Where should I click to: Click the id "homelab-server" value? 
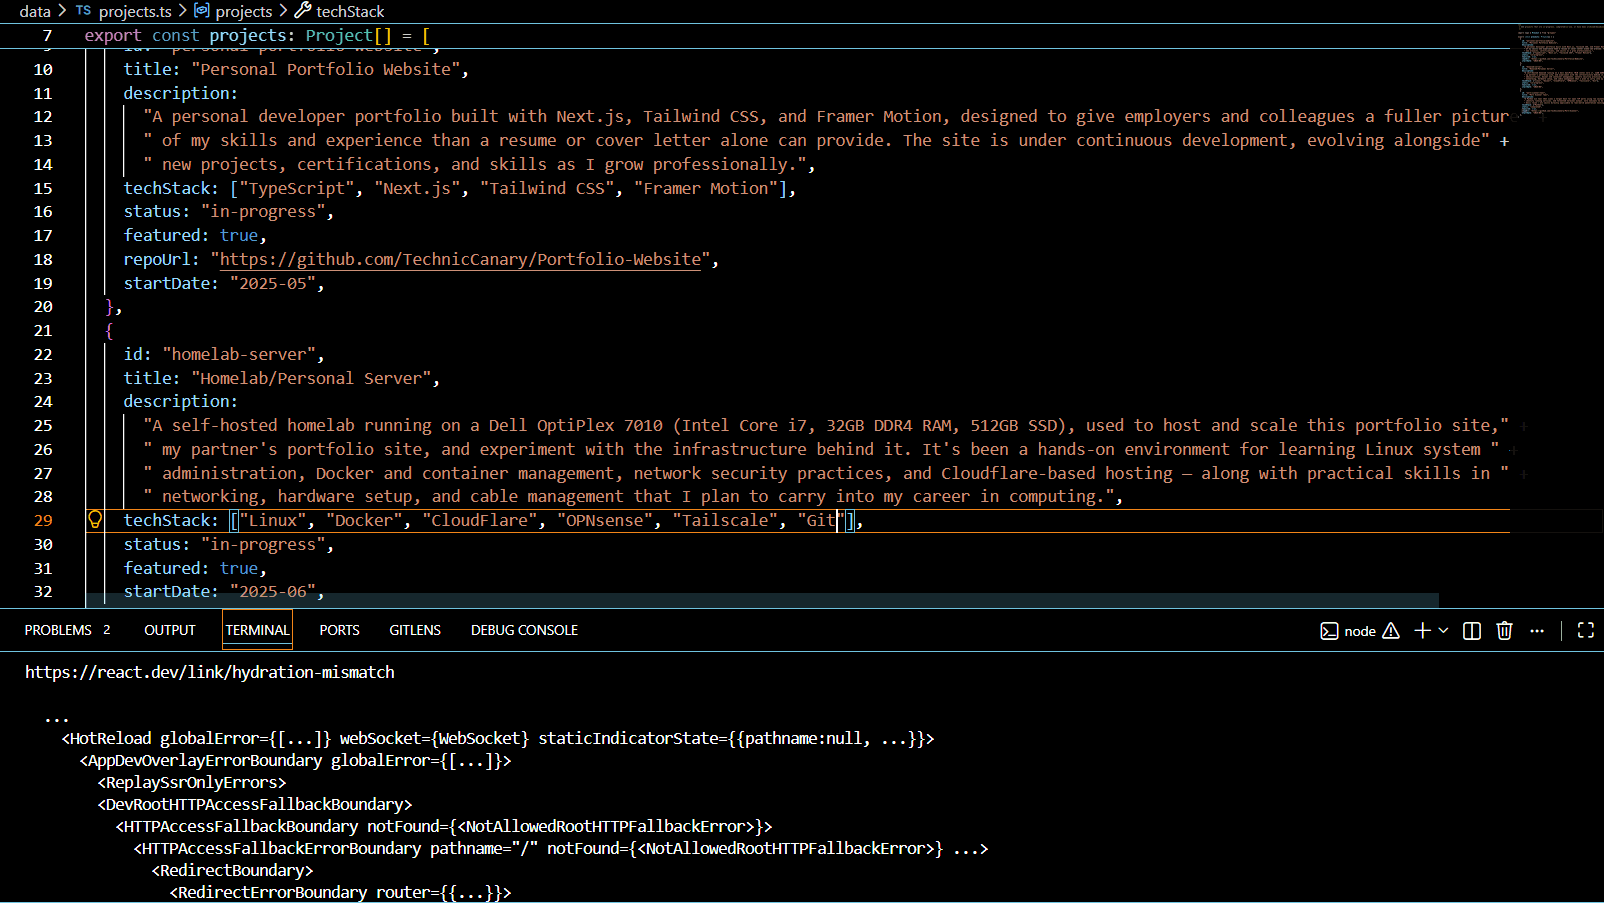(239, 354)
